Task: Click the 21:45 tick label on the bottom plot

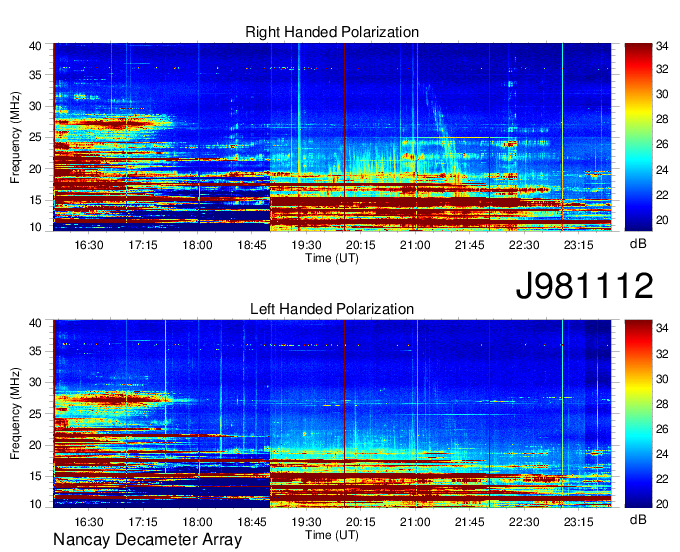Action: pos(470,522)
